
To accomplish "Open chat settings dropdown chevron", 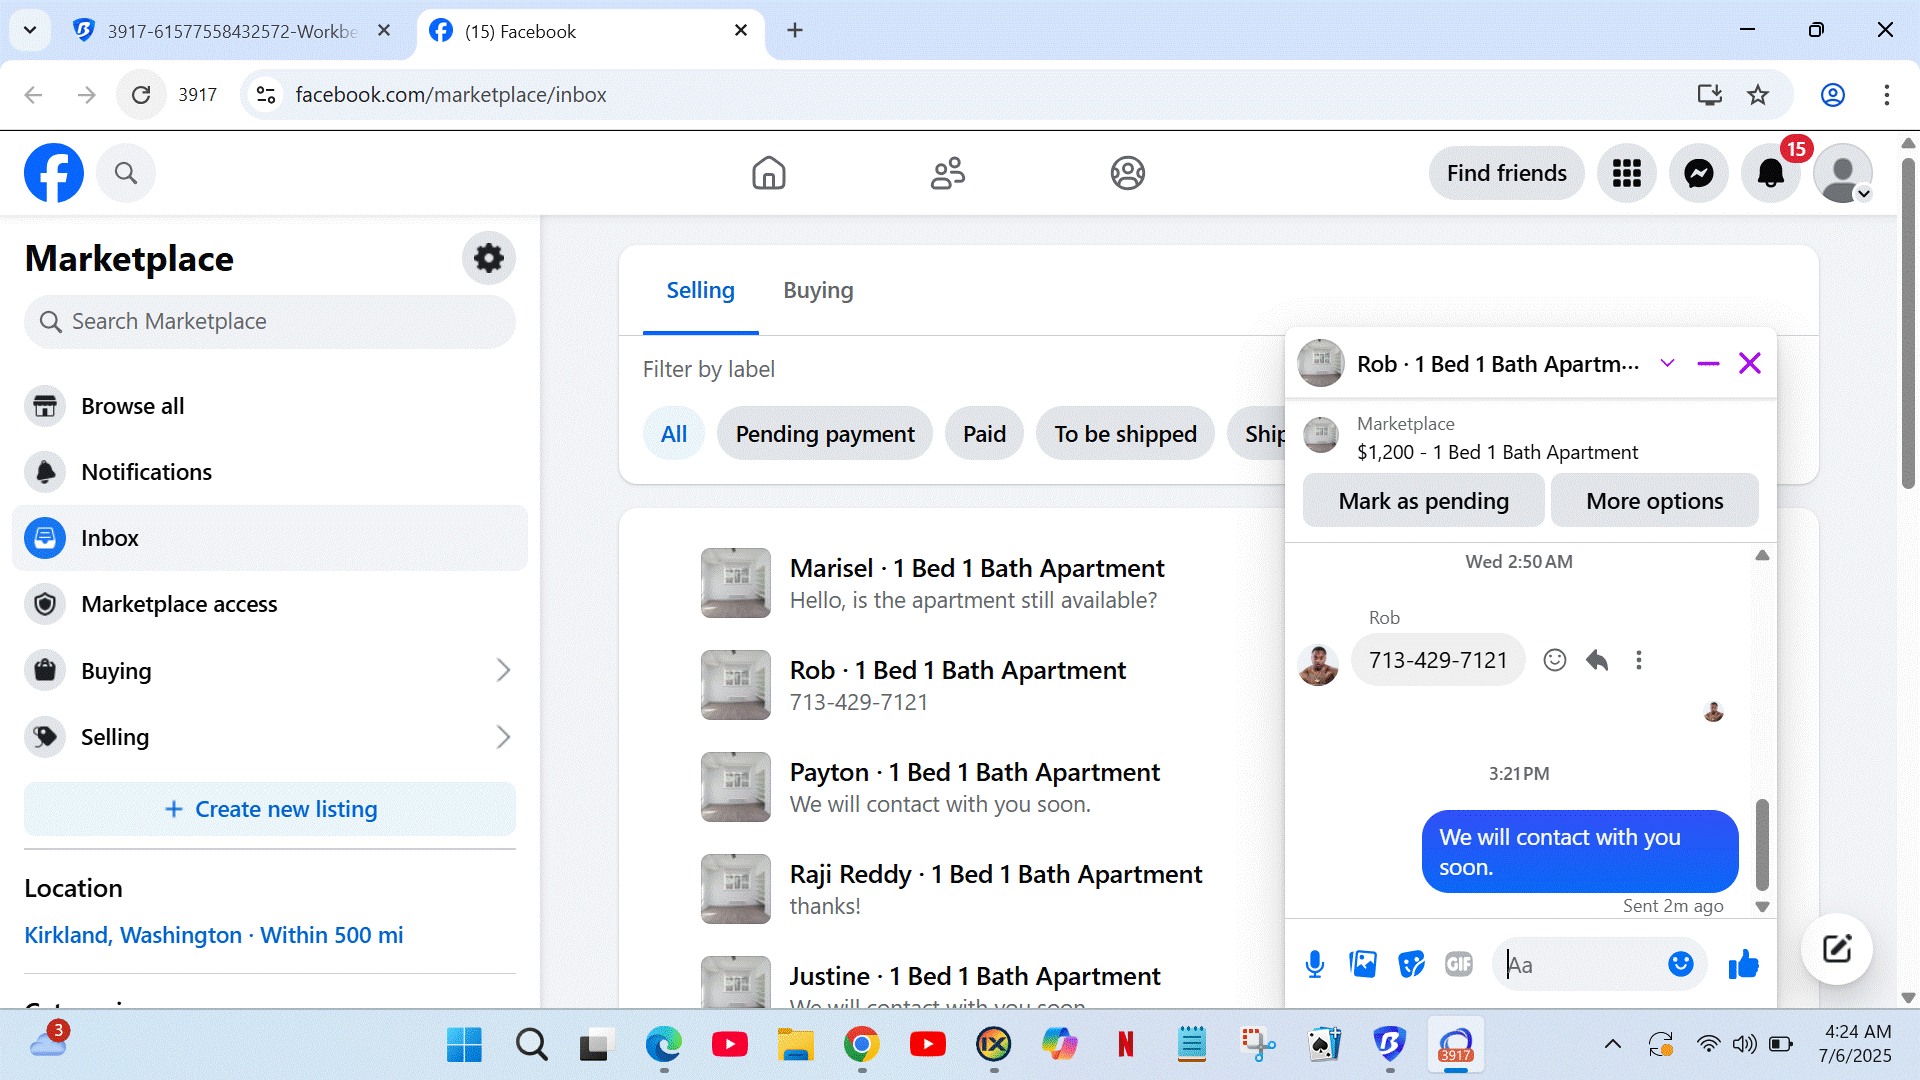I will pos(1667,363).
